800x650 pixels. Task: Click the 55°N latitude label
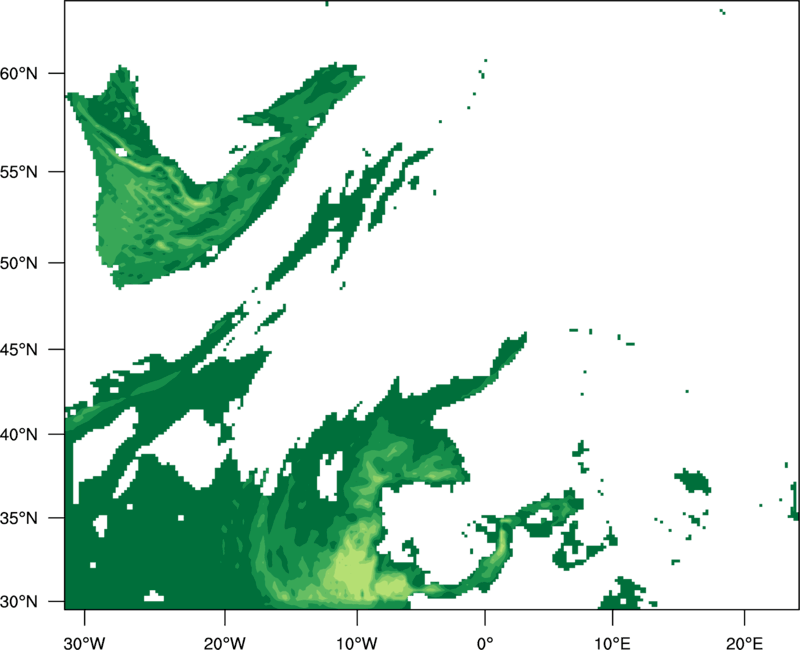tap(18, 172)
